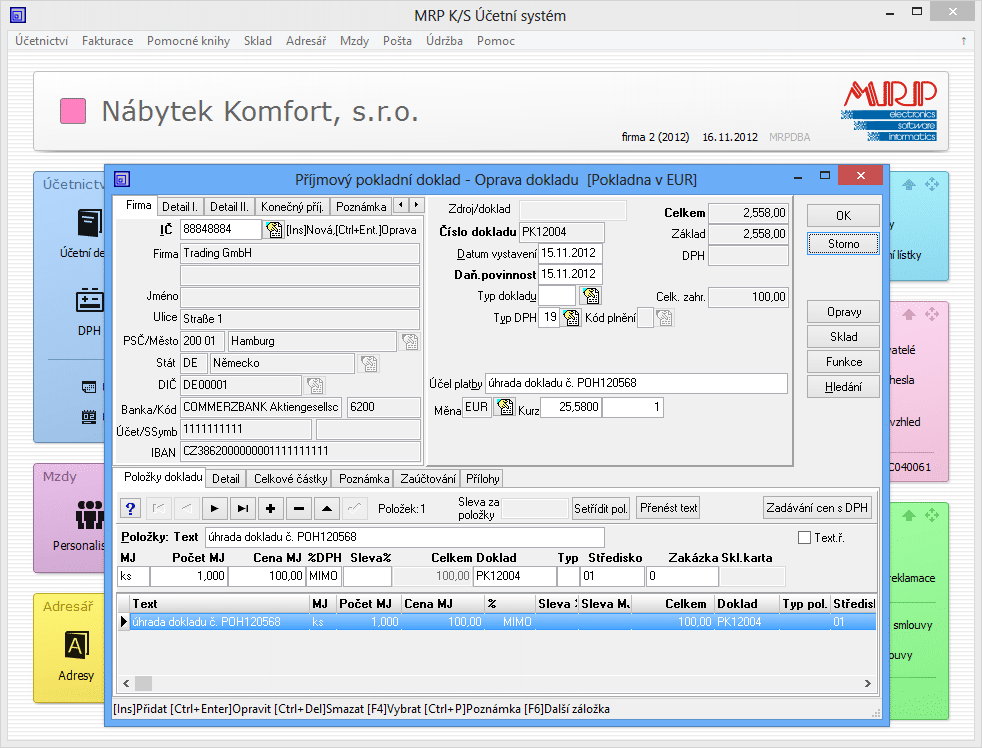This screenshot has width=982, height=748.
Task: Open the Sklad menu
Action: [258, 41]
